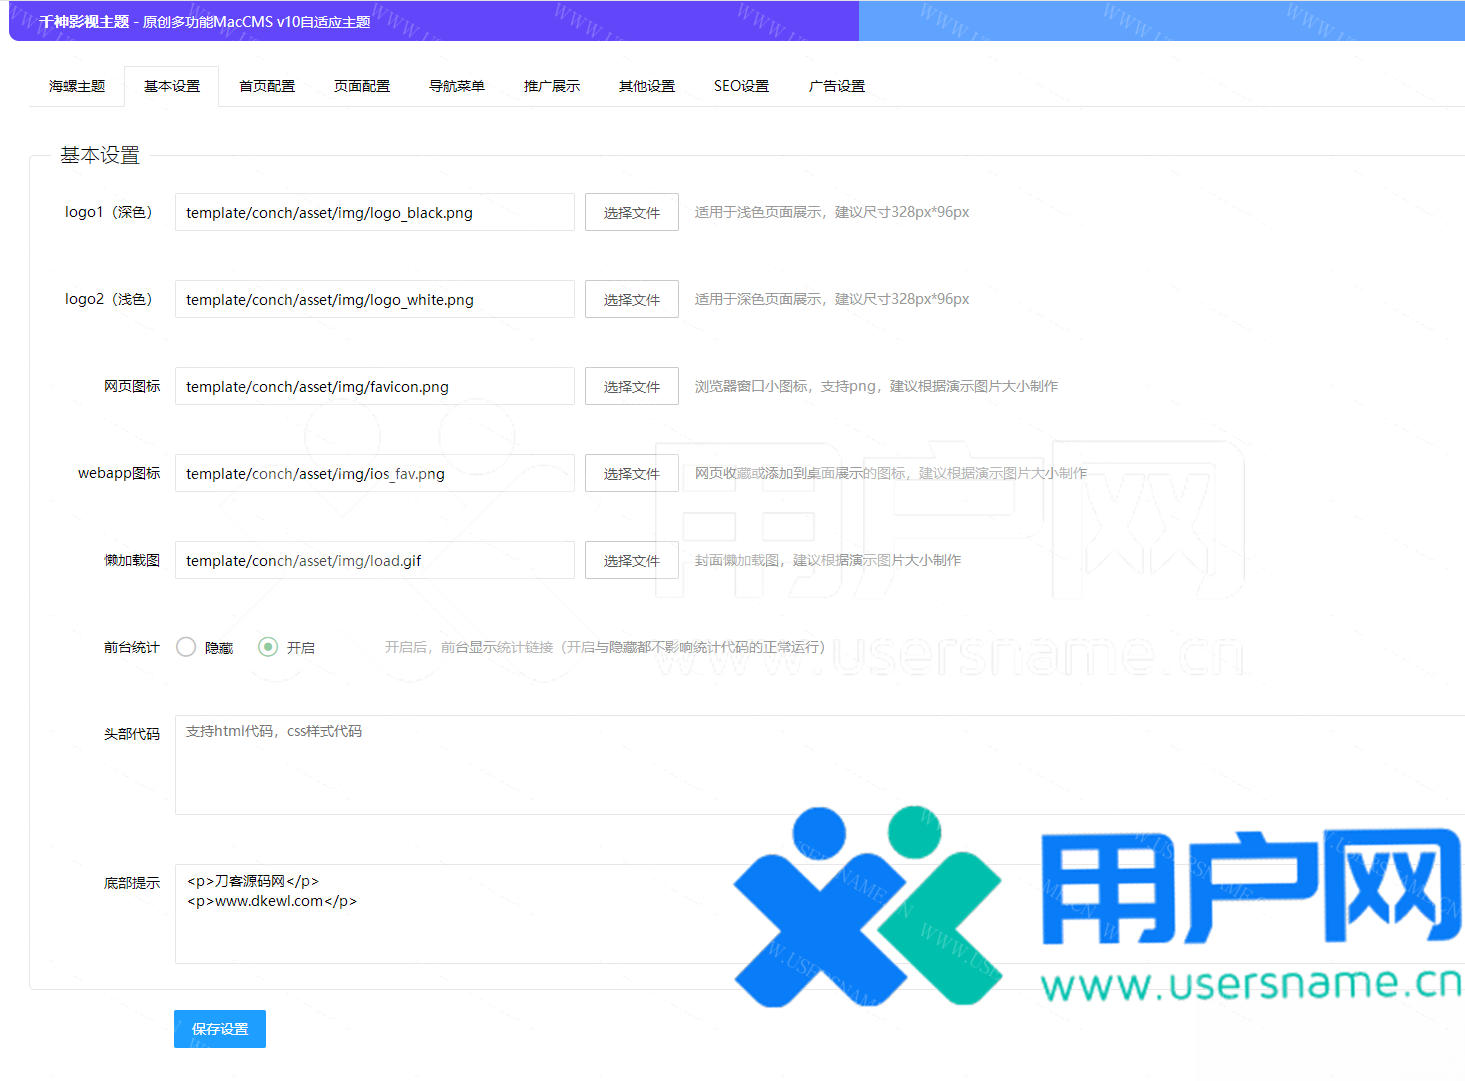Switch to the 推广展示 tab
The image size is (1465, 1081).
pyautogui.click(x=551, y=86)
